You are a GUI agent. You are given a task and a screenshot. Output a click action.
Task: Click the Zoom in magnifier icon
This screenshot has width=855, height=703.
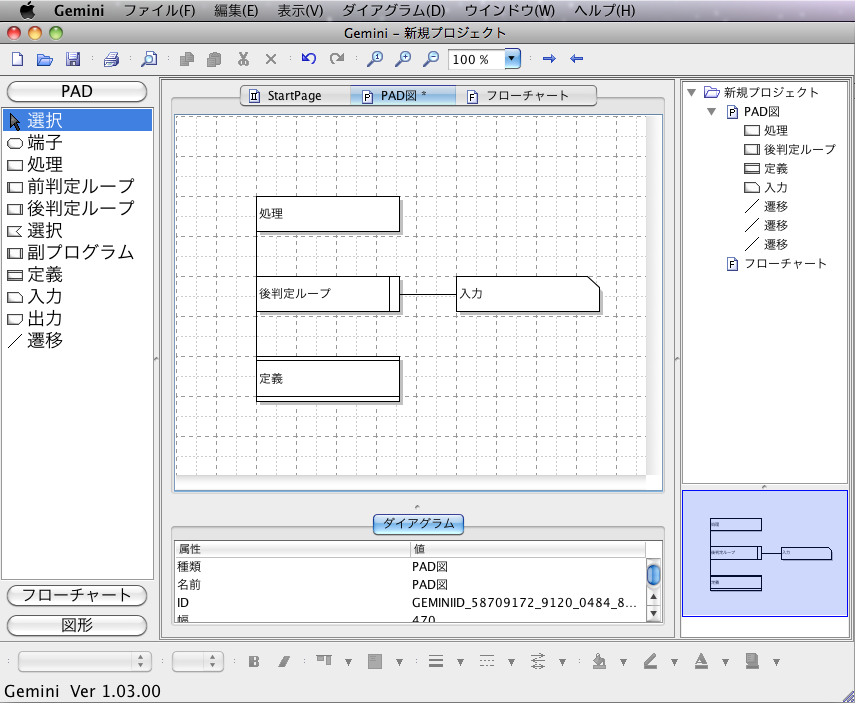(402, 58)
